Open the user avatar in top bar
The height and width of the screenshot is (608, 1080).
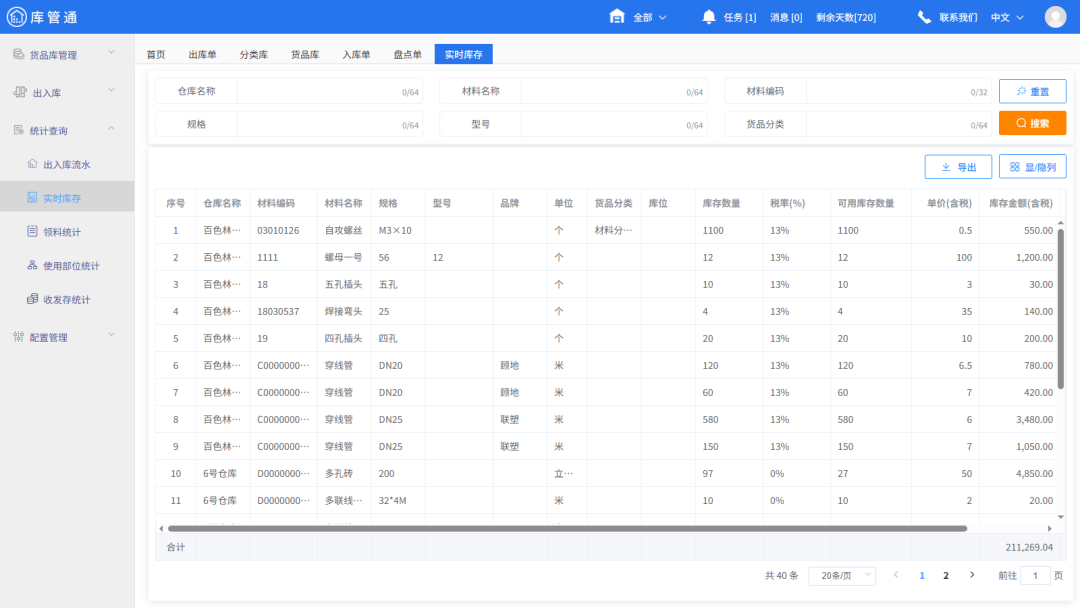pos(1055,16)
